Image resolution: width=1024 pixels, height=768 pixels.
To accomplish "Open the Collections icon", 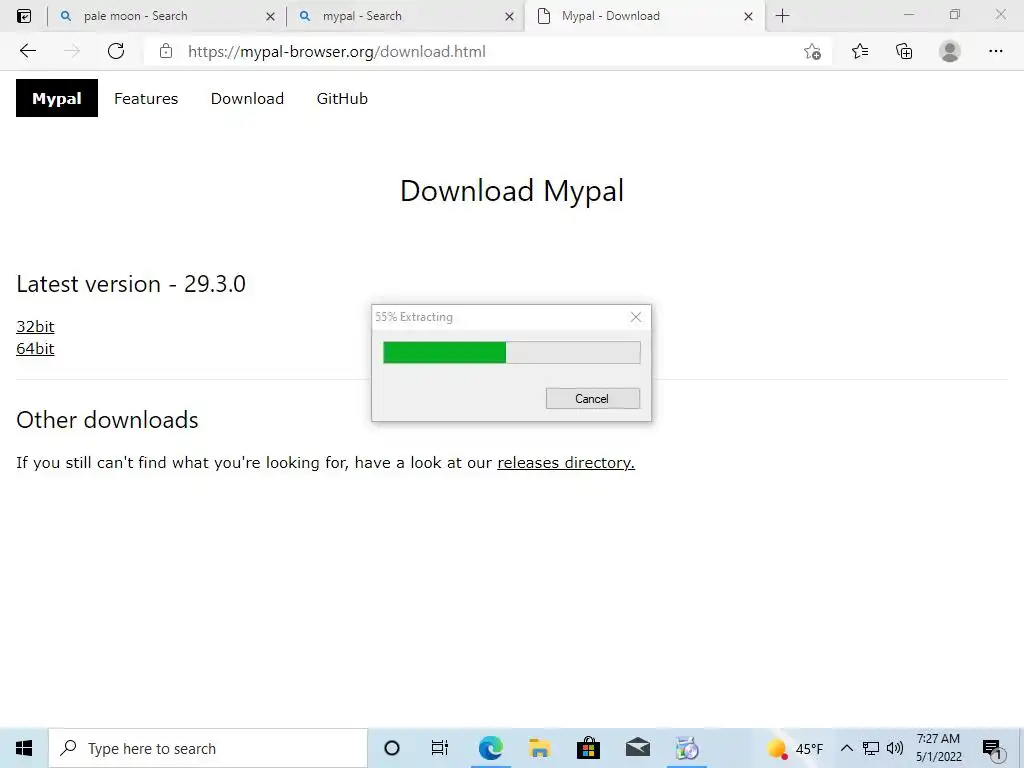I will pyautogui.click(x=904, y=51).
